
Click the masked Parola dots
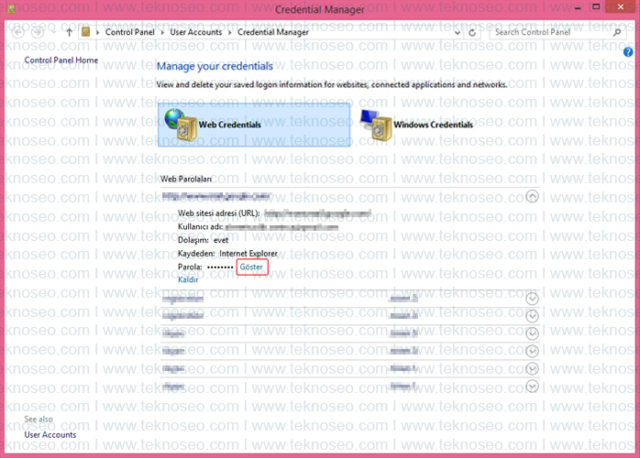tap(220, 267)
